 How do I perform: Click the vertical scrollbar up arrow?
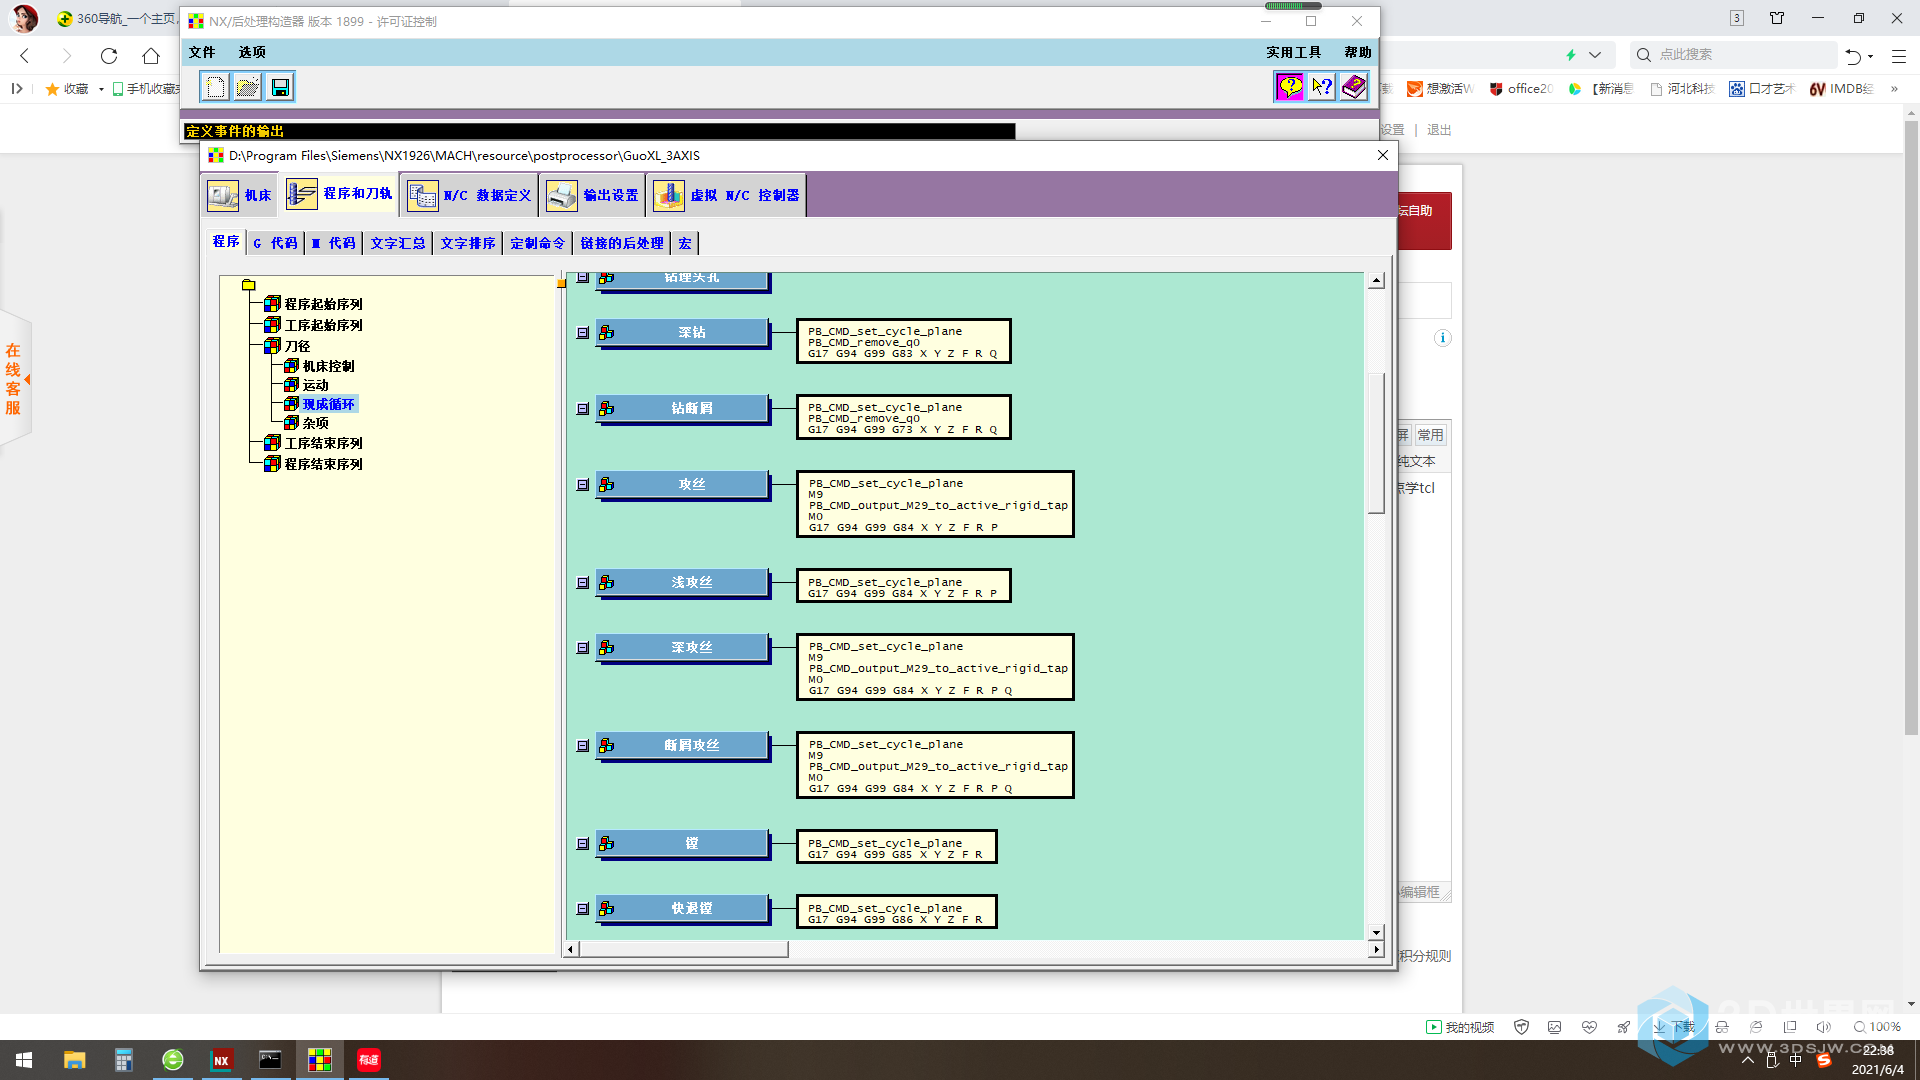click(1376, 282)
